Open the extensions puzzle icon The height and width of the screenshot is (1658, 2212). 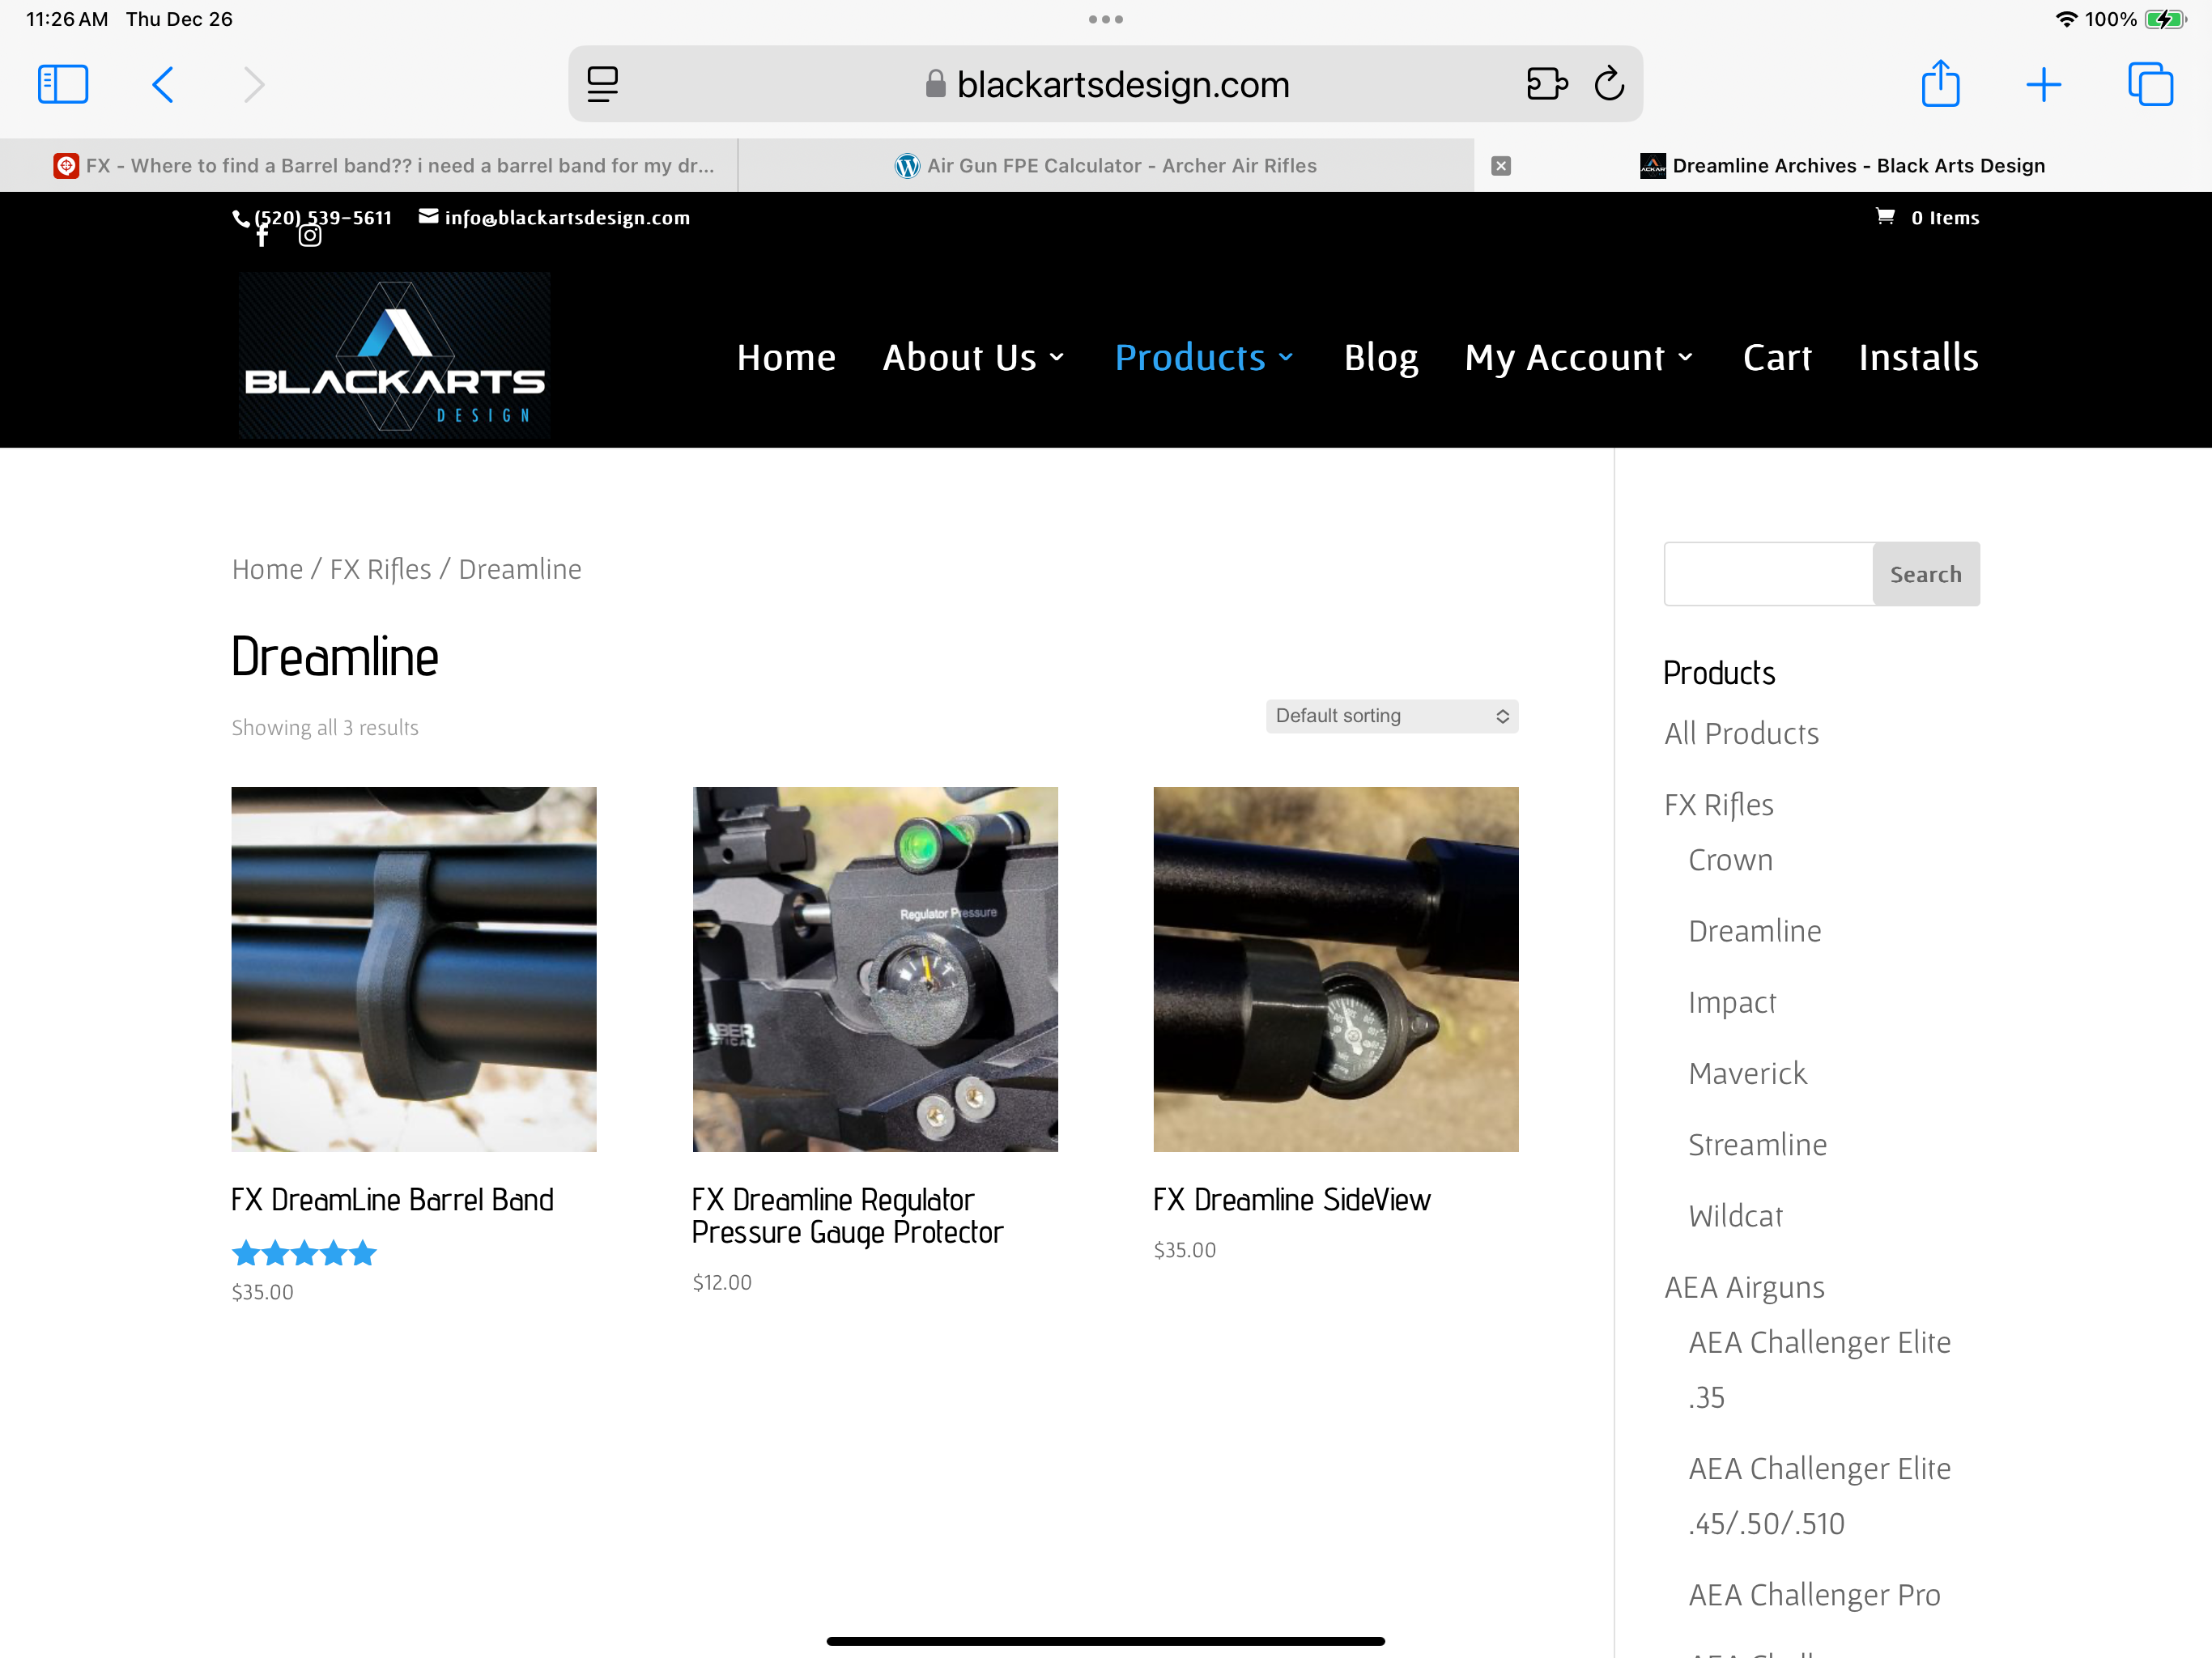pos(1546,84)
